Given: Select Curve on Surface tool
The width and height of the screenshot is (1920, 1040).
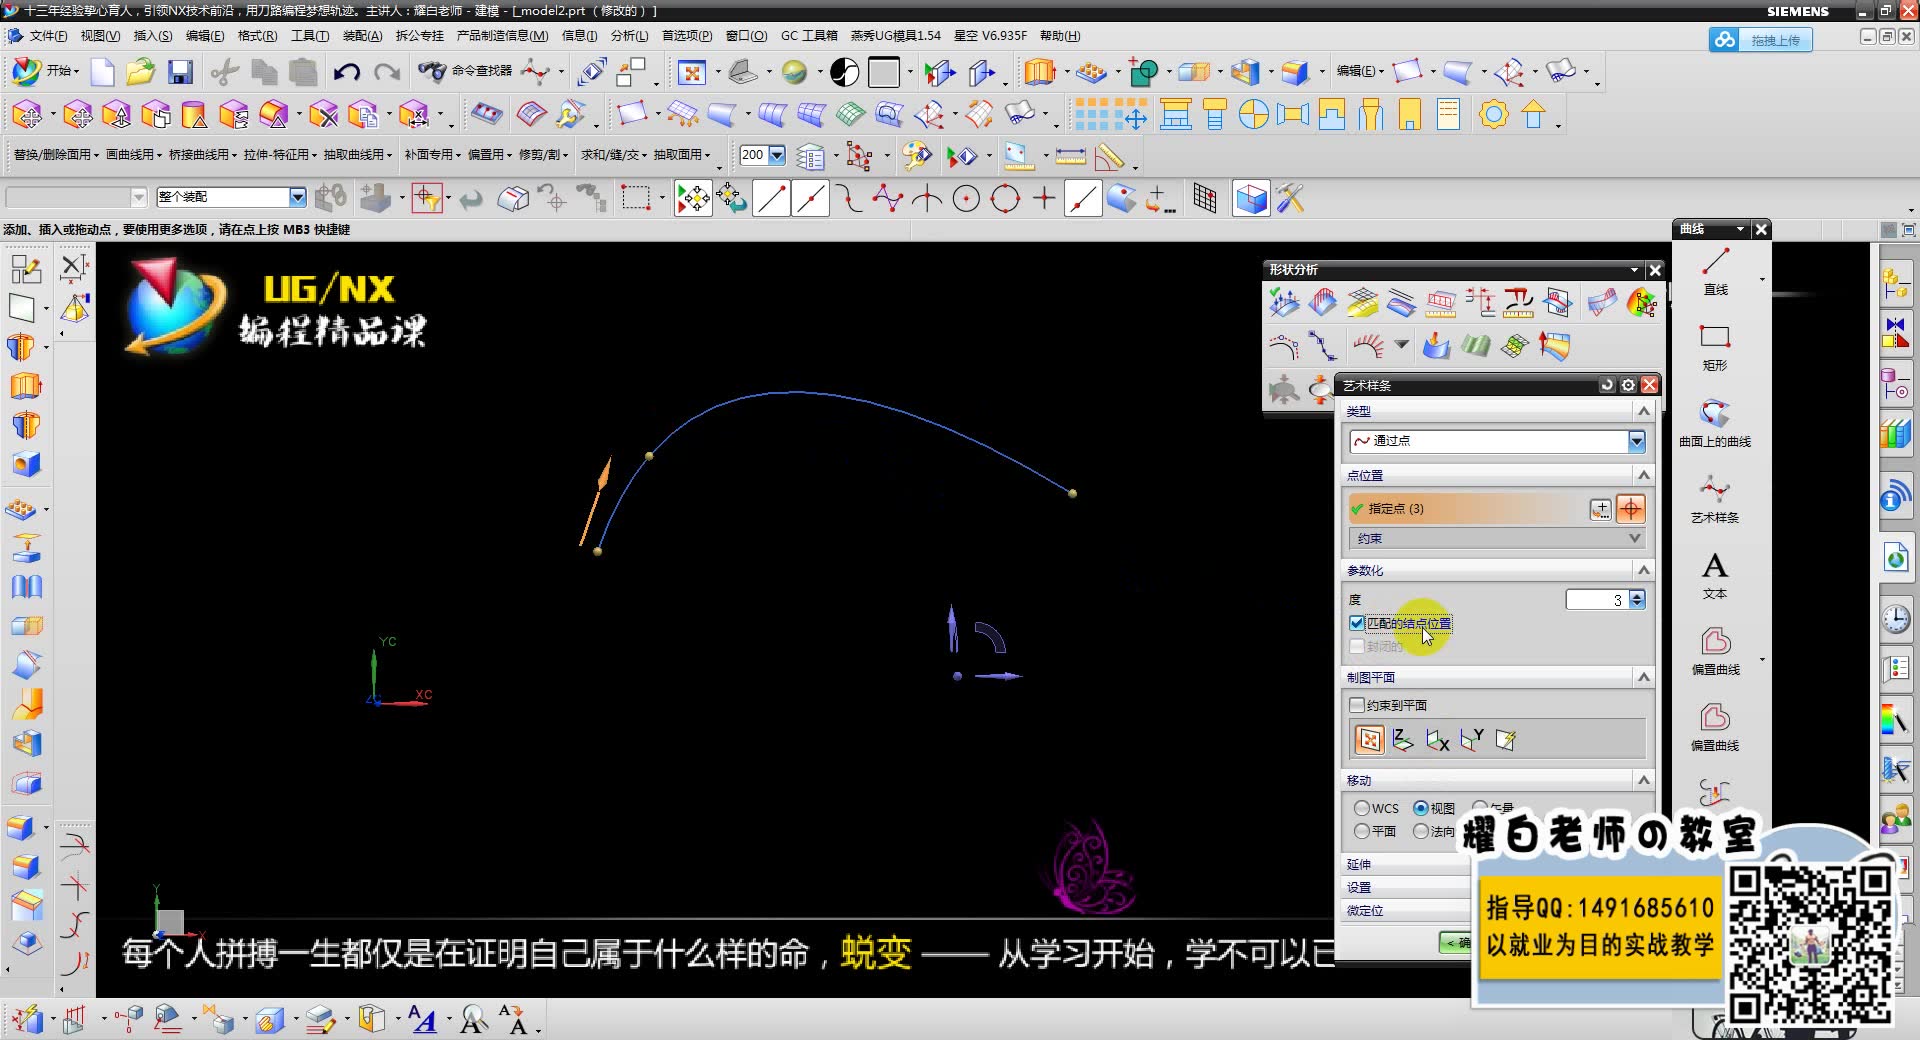Looking at the screenshot, I should [x=1715, y=423].
